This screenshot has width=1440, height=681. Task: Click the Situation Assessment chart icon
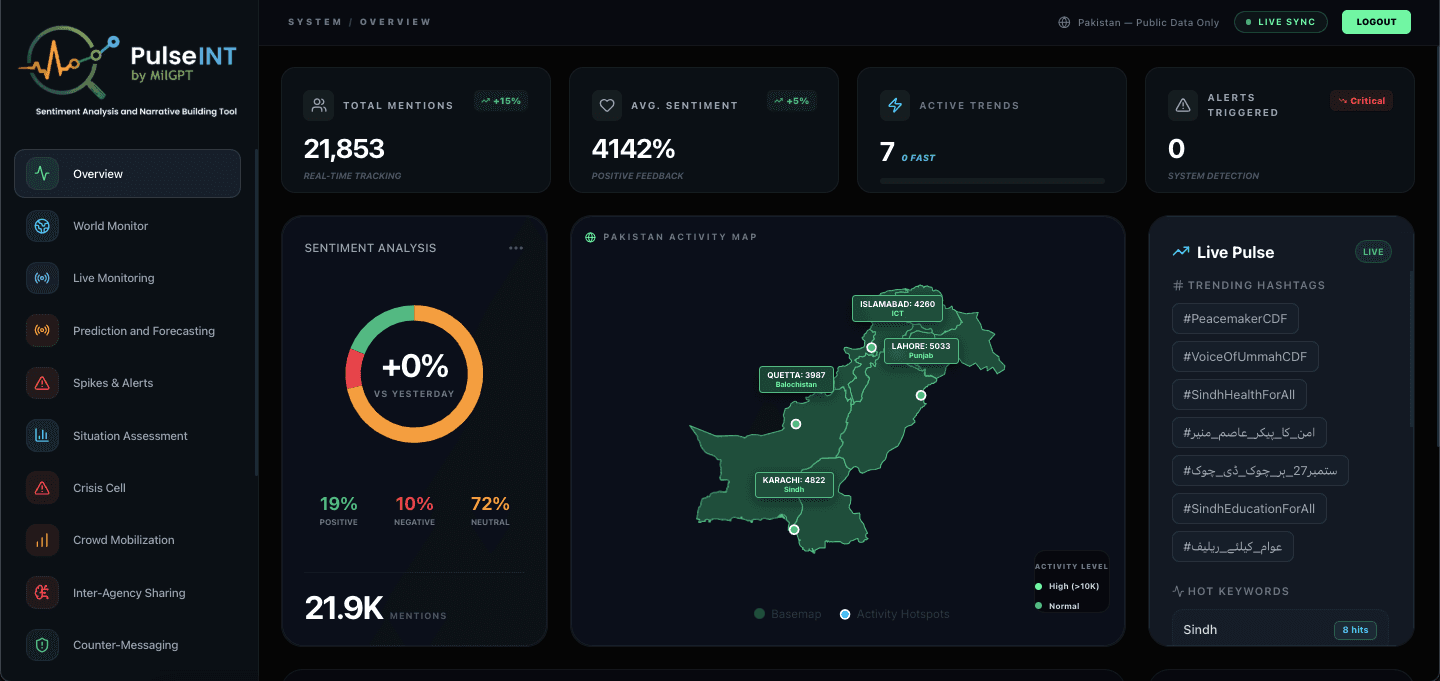click(x=42, y=436)
